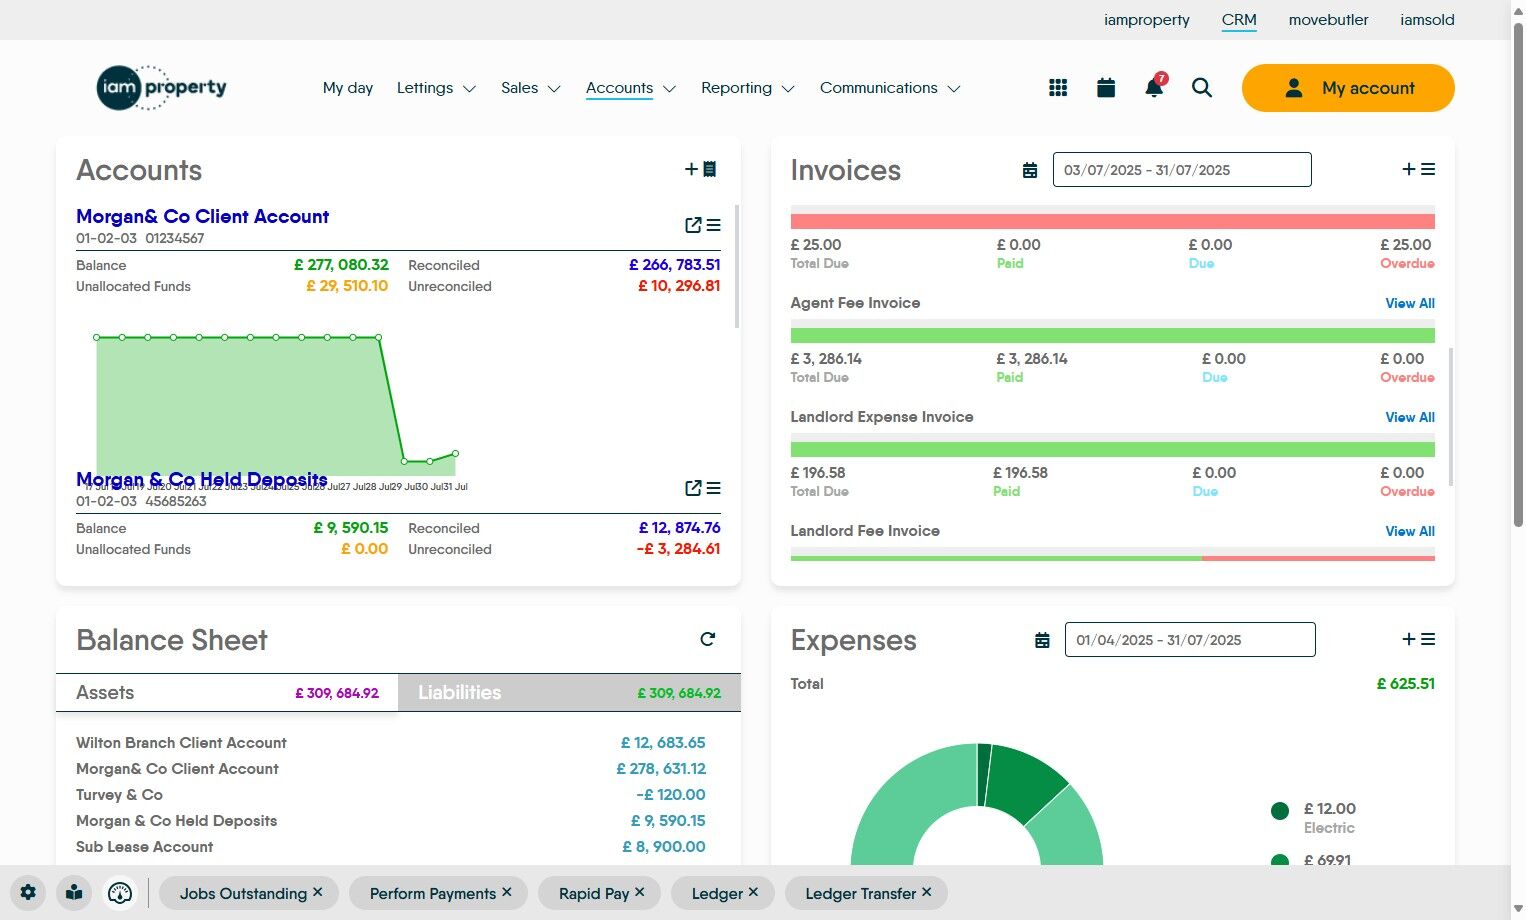Open My account
Screen dimensions: 1526x920
(x=1348, y=88)
